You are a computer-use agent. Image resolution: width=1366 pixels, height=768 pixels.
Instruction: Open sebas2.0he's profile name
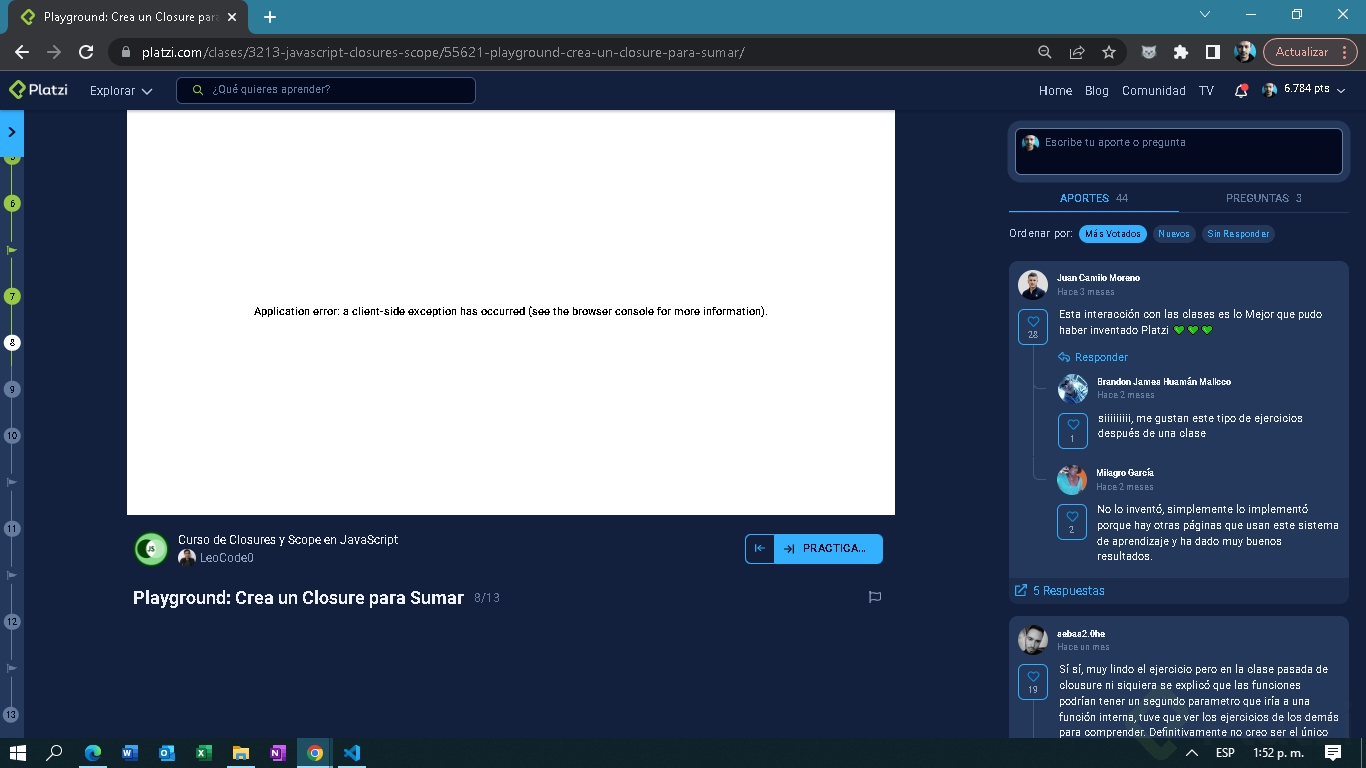coord(1081,634)
